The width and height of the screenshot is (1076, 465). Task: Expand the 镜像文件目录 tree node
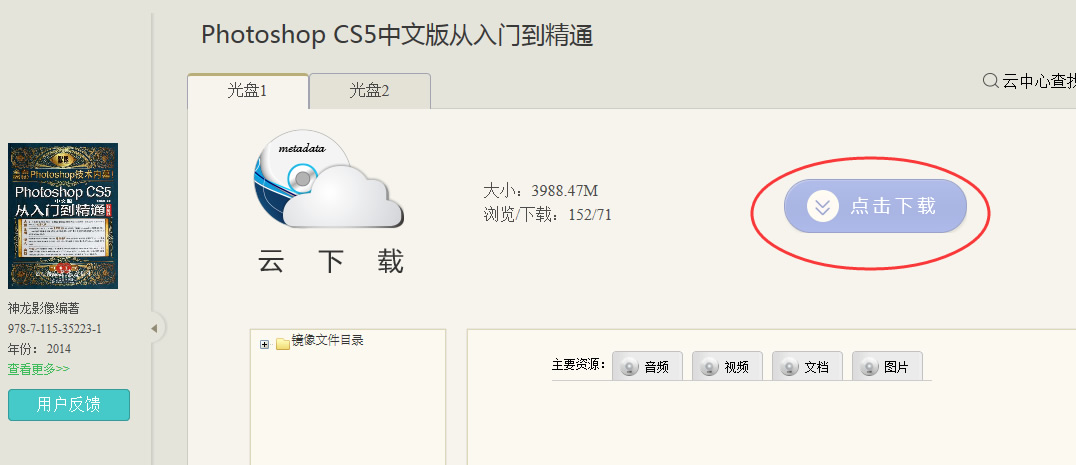(x=264, y=344)
